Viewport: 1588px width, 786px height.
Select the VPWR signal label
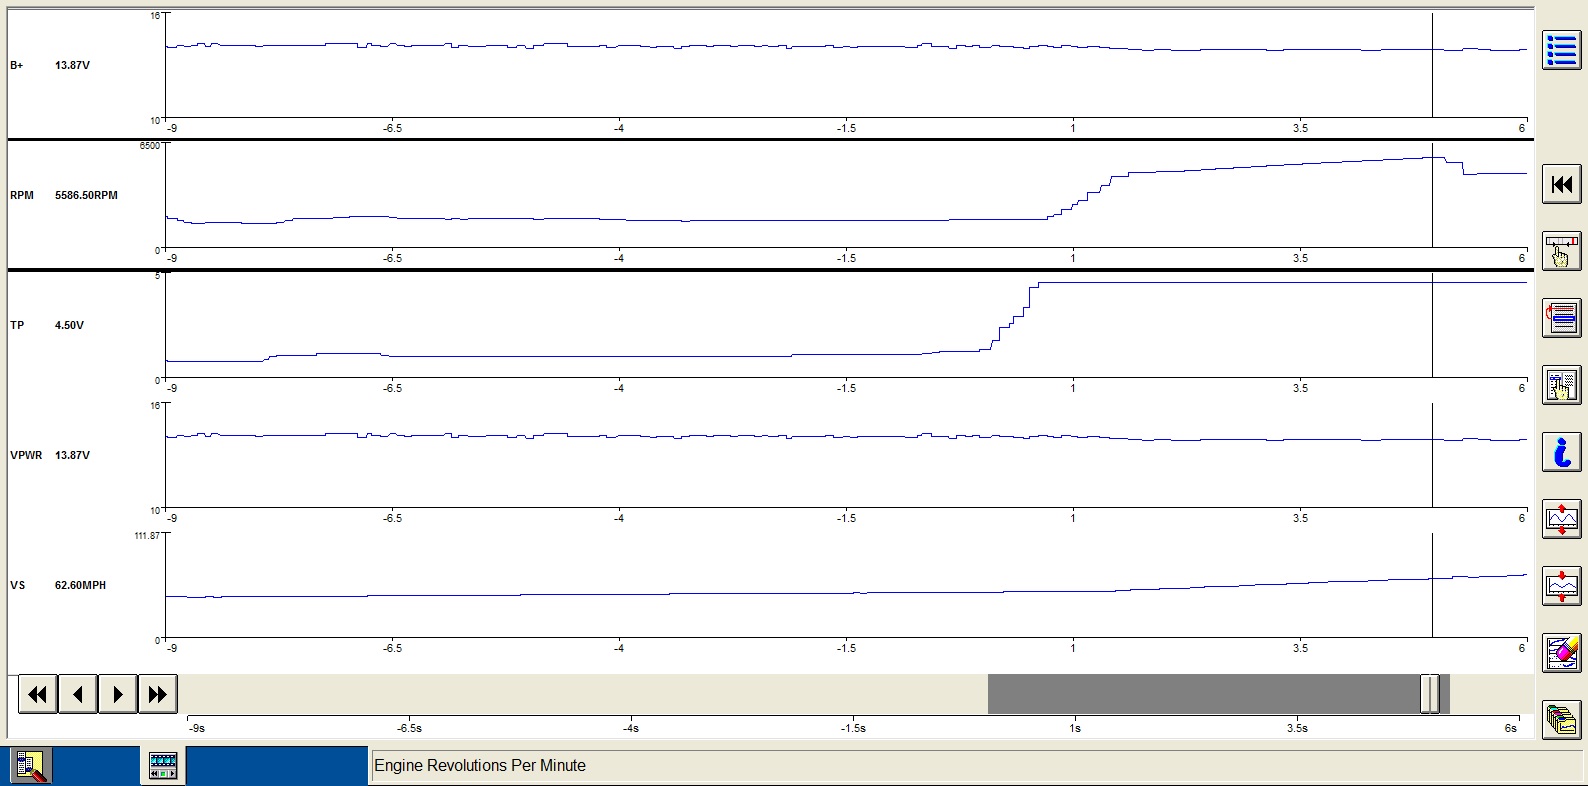click(x=26, y=456)
